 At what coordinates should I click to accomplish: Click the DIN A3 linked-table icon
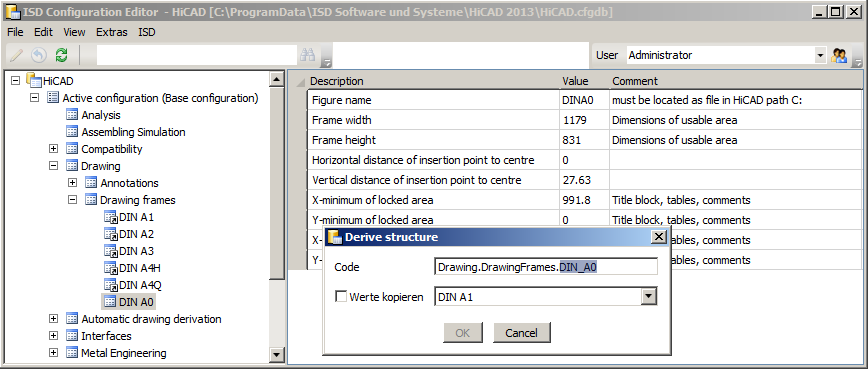(111, 251)
